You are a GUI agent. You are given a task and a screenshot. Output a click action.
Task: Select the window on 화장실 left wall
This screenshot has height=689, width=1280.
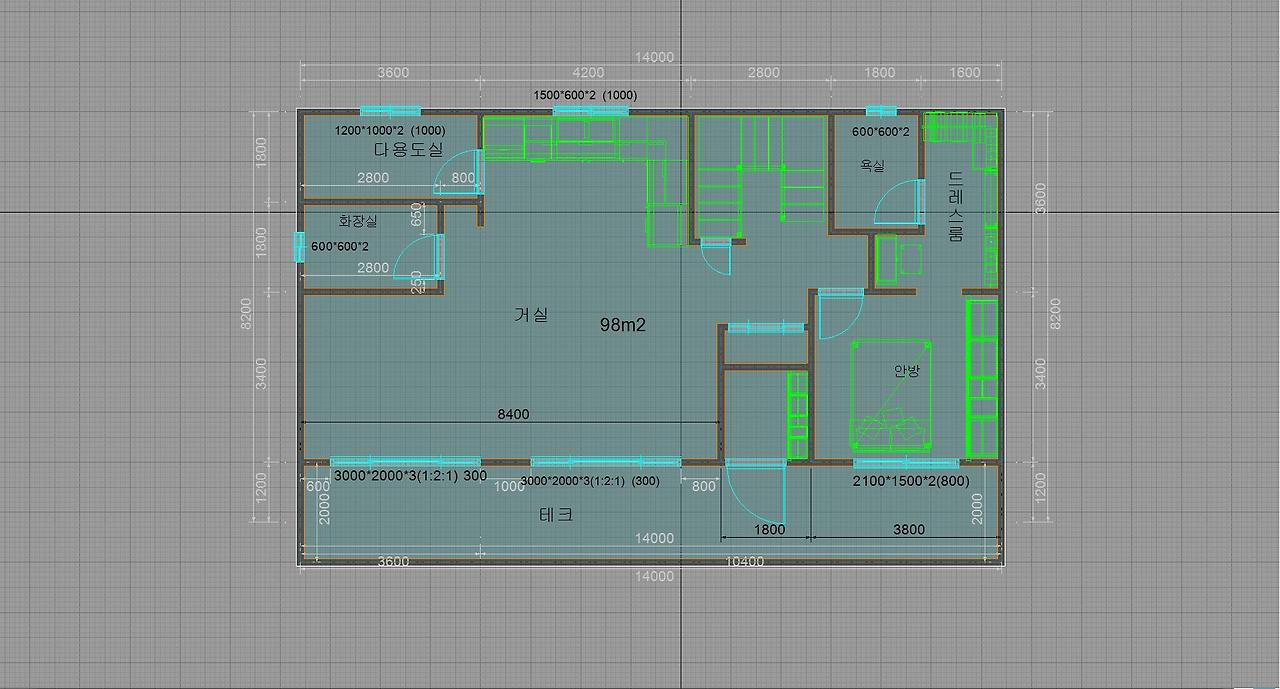click(x=299, y=246)
